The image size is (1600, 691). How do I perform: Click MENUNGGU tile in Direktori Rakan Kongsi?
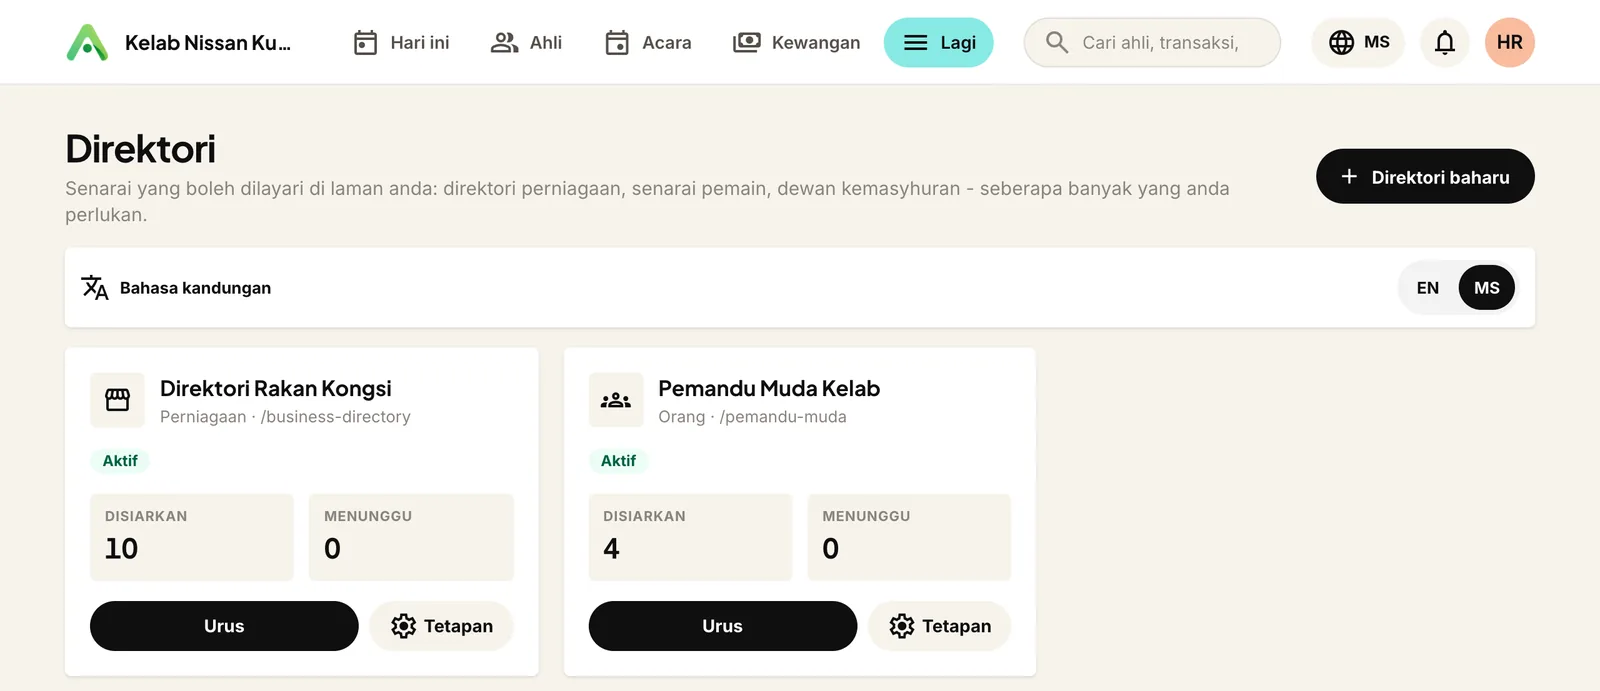click(x=411, y=537)
